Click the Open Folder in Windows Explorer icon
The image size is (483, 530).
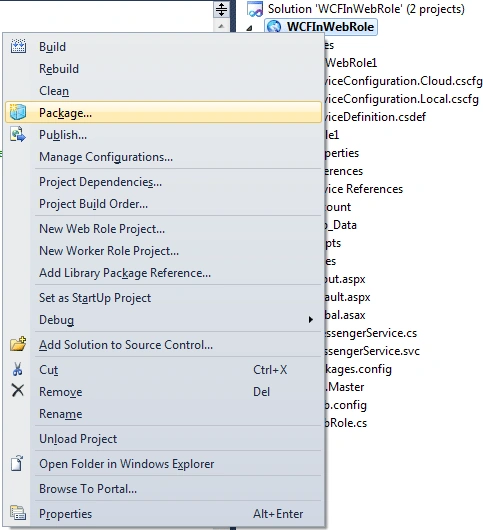pyautogui.click(x=17, y=463)
